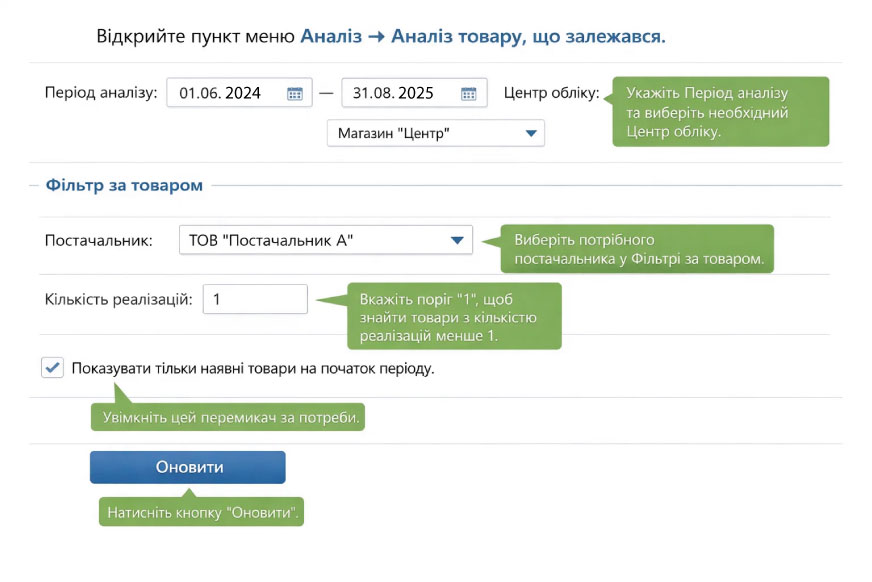Click the Період аналізу hint callout
This screenshot has height=582, width=872.
pos(720,113)
